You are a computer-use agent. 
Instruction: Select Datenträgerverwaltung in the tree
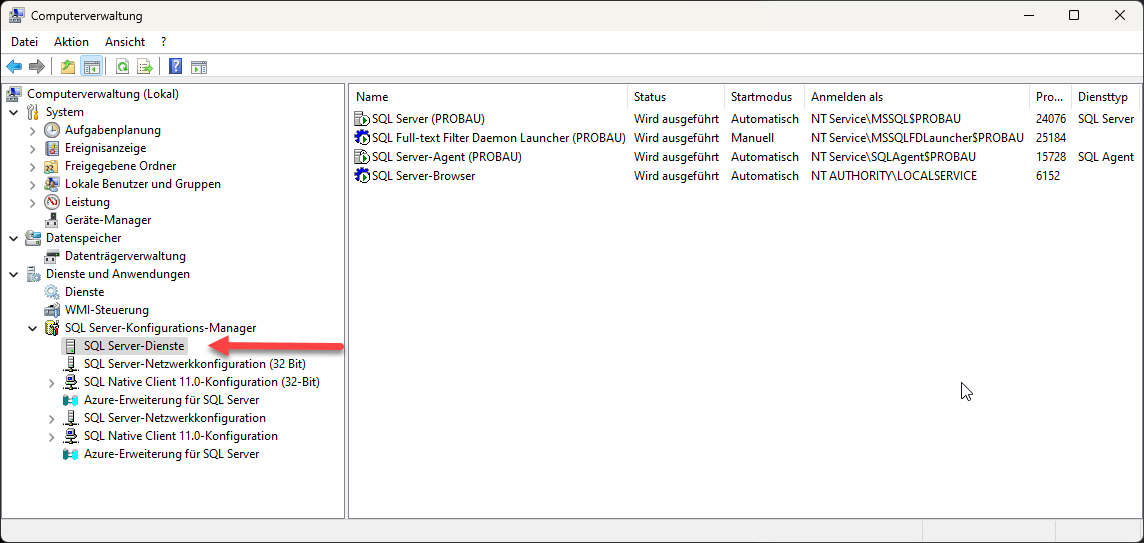click(125, 256)
